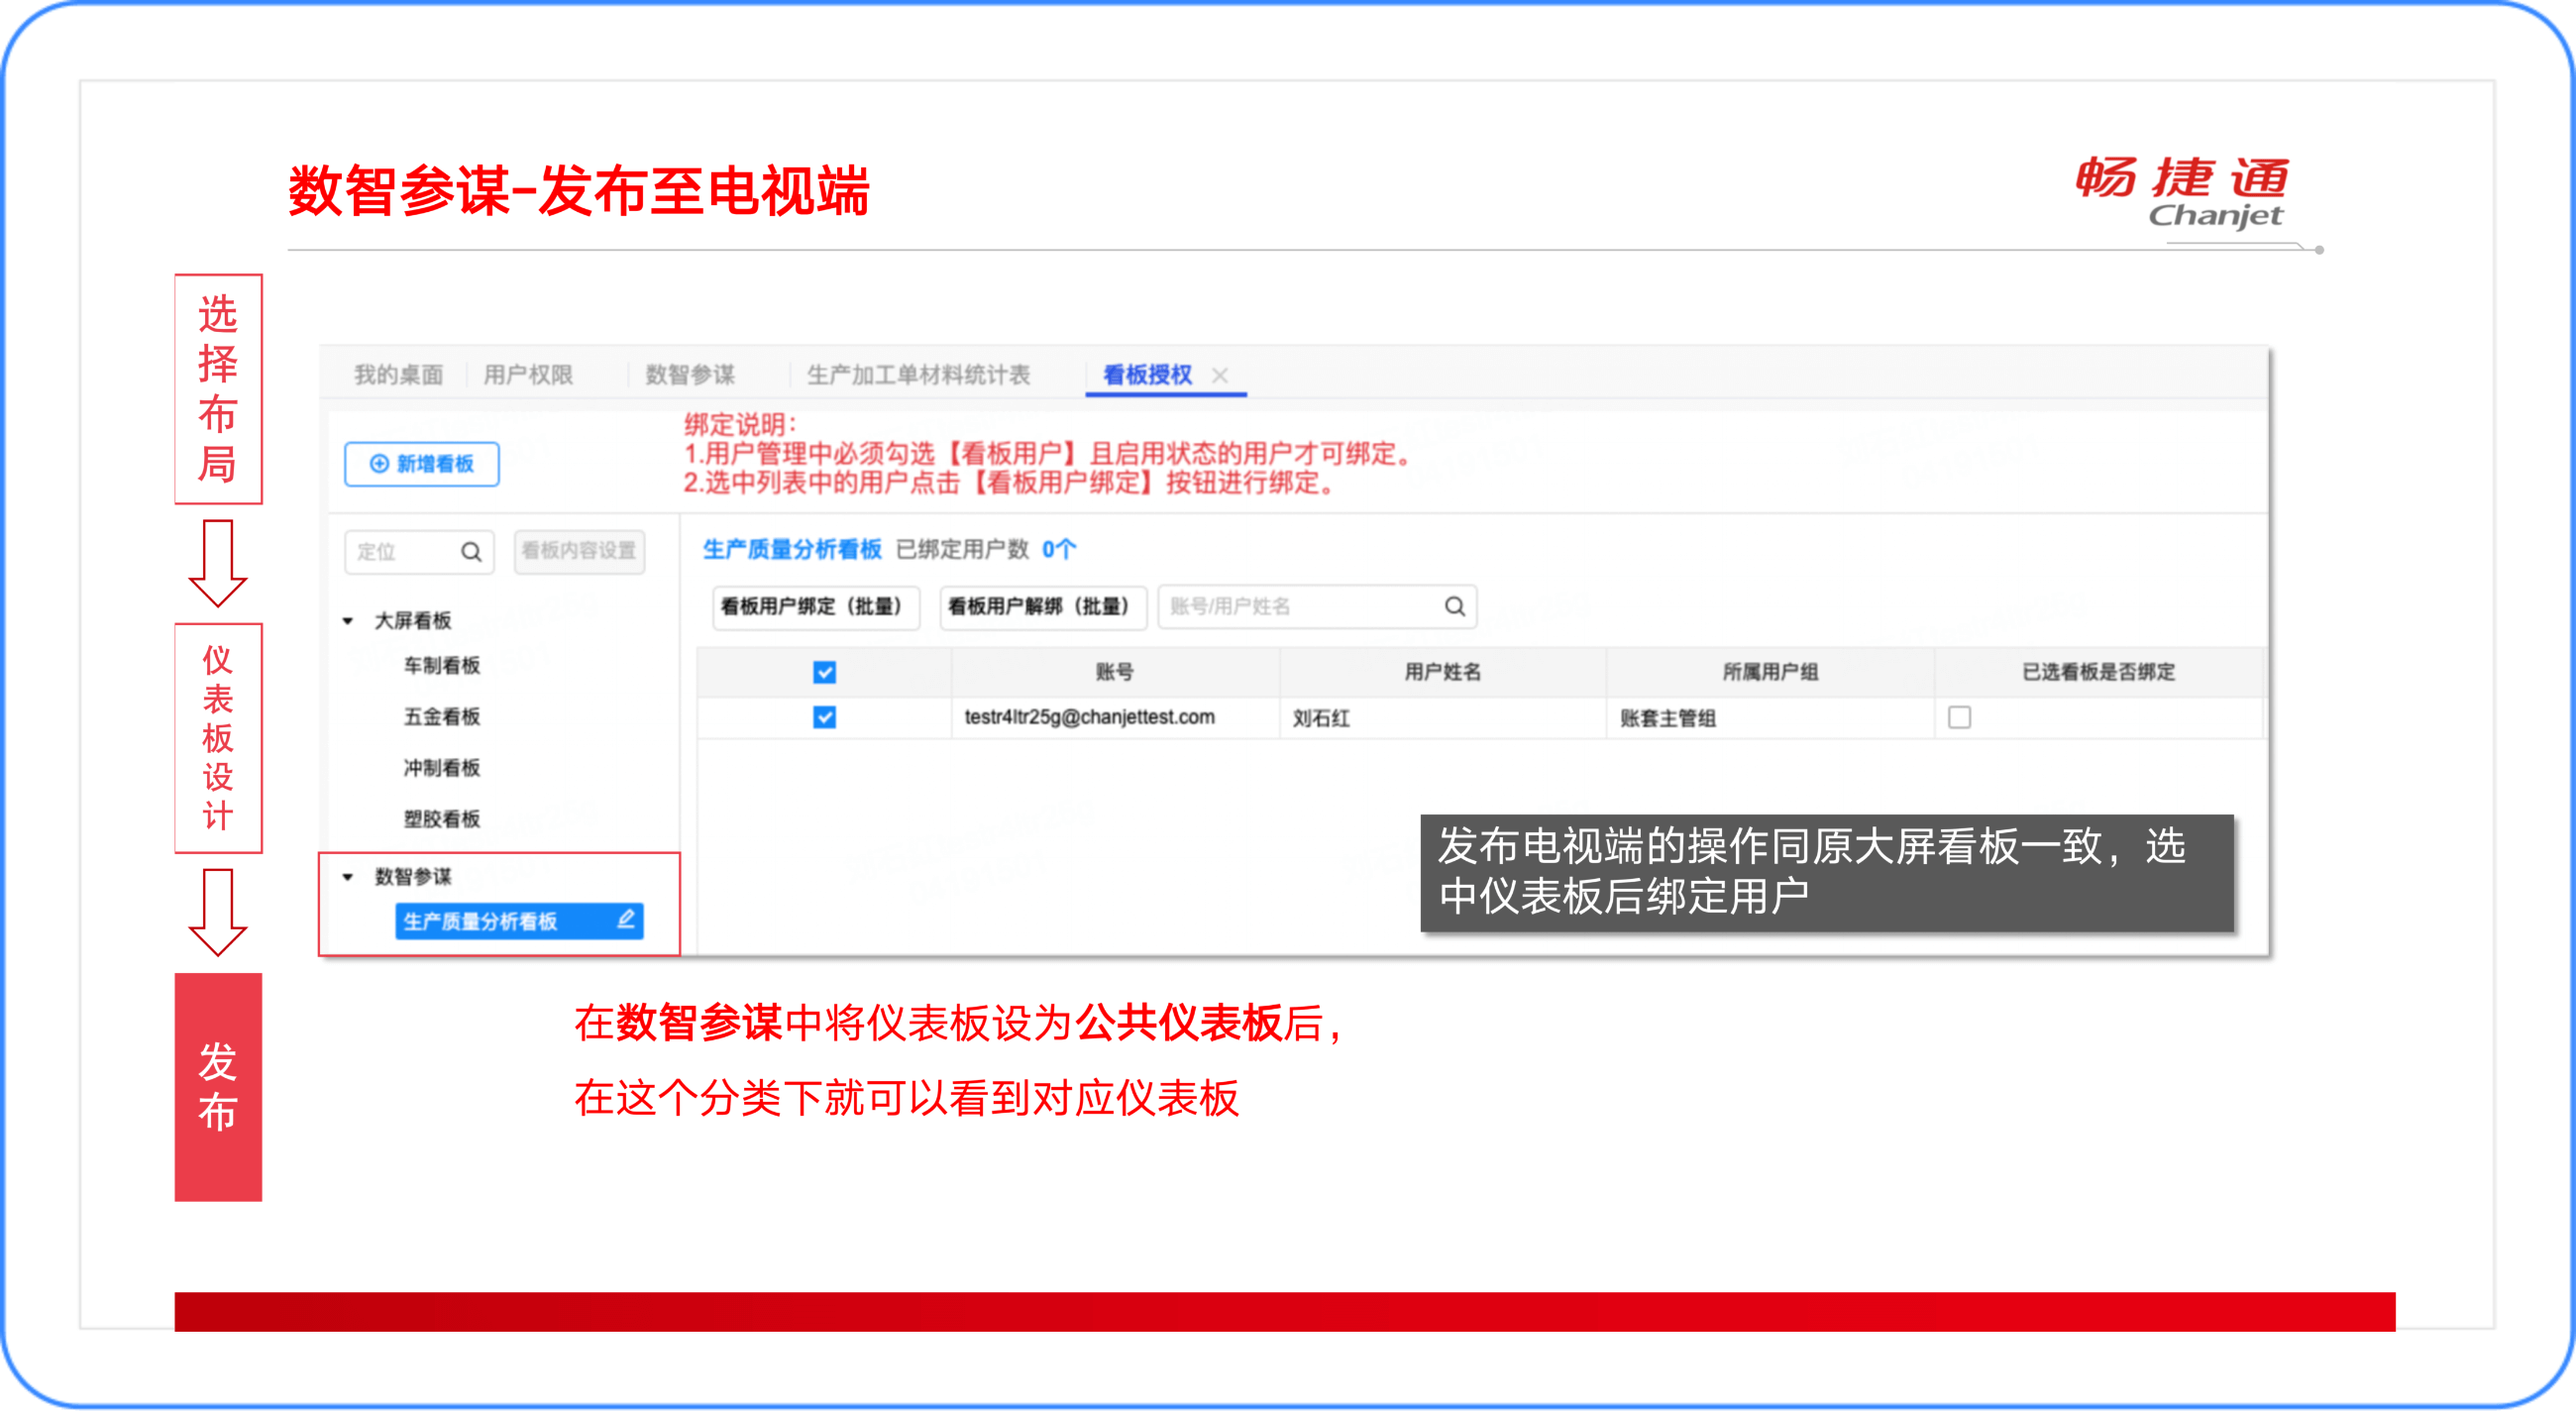This screenshot has height=1411, width=2576.
Task: Click the 已选看板是否绑定 column header
Action: point(2098,672)
